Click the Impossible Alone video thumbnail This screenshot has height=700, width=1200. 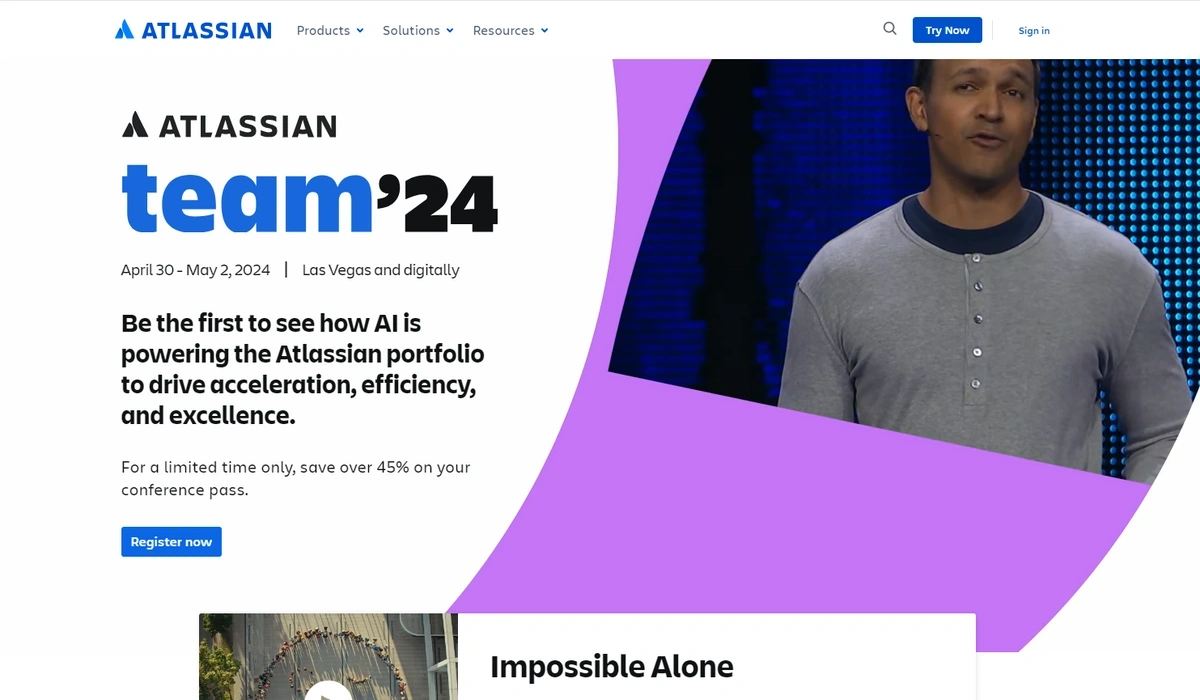(328, 657)
